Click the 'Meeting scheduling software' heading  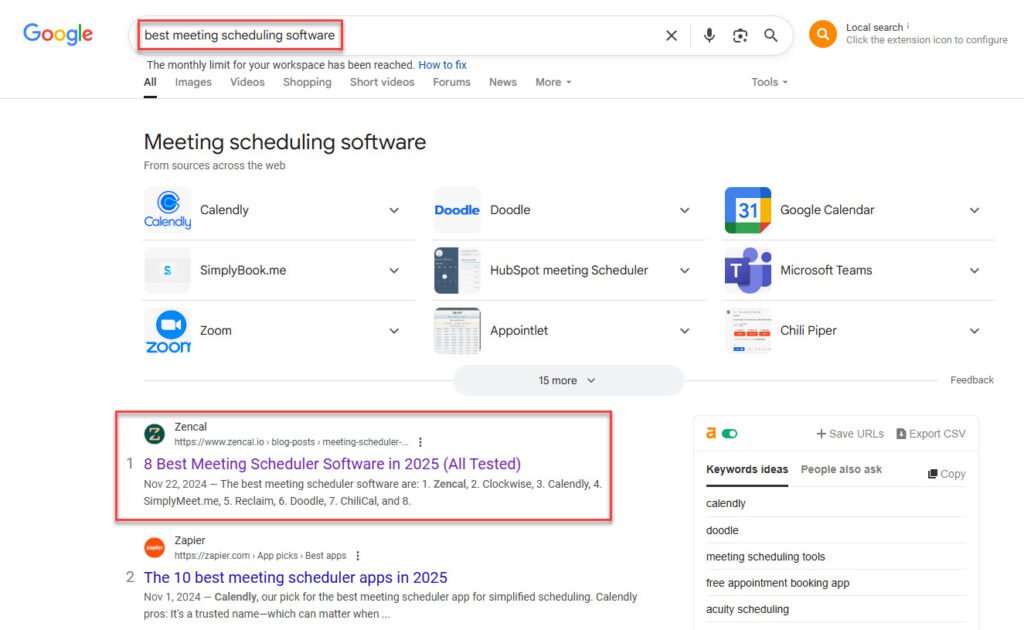[x=285, y=142]
